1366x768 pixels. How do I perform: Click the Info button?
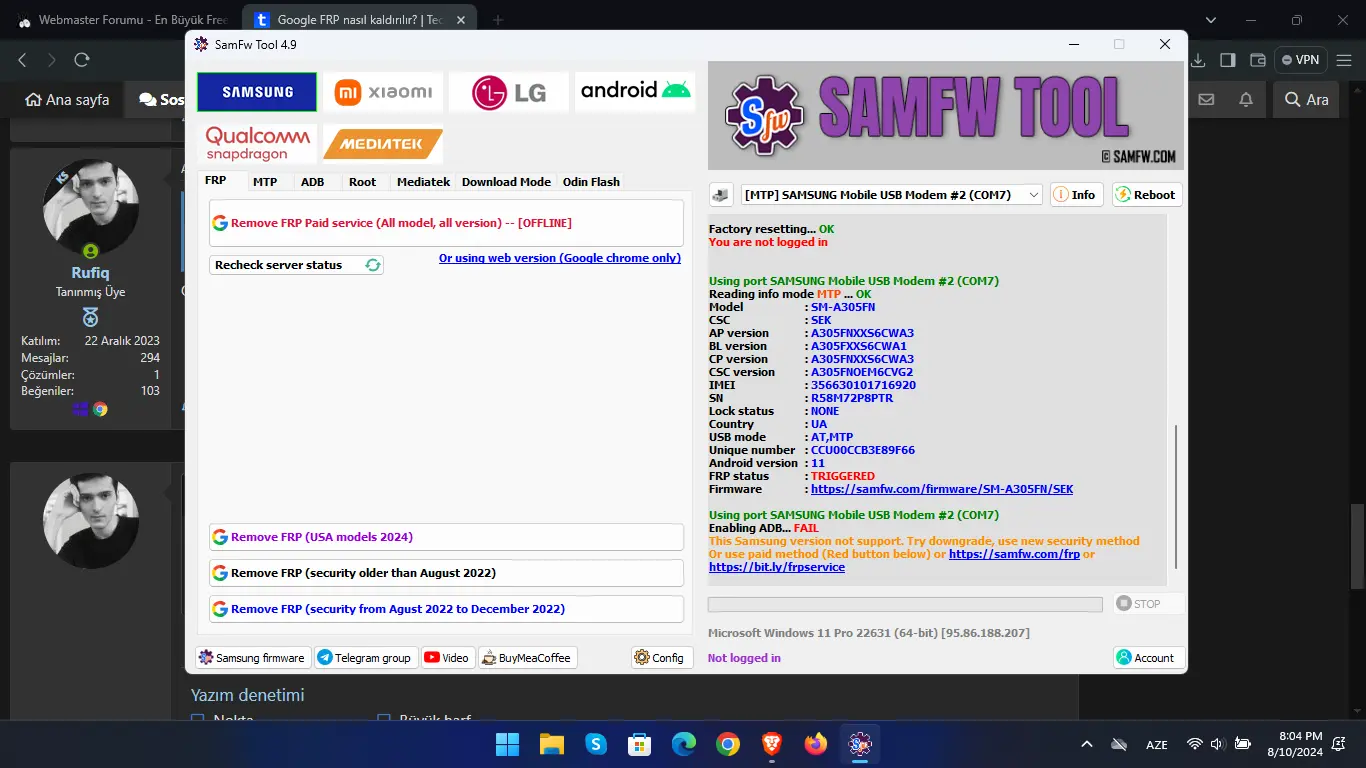[x=1076, y=195]
